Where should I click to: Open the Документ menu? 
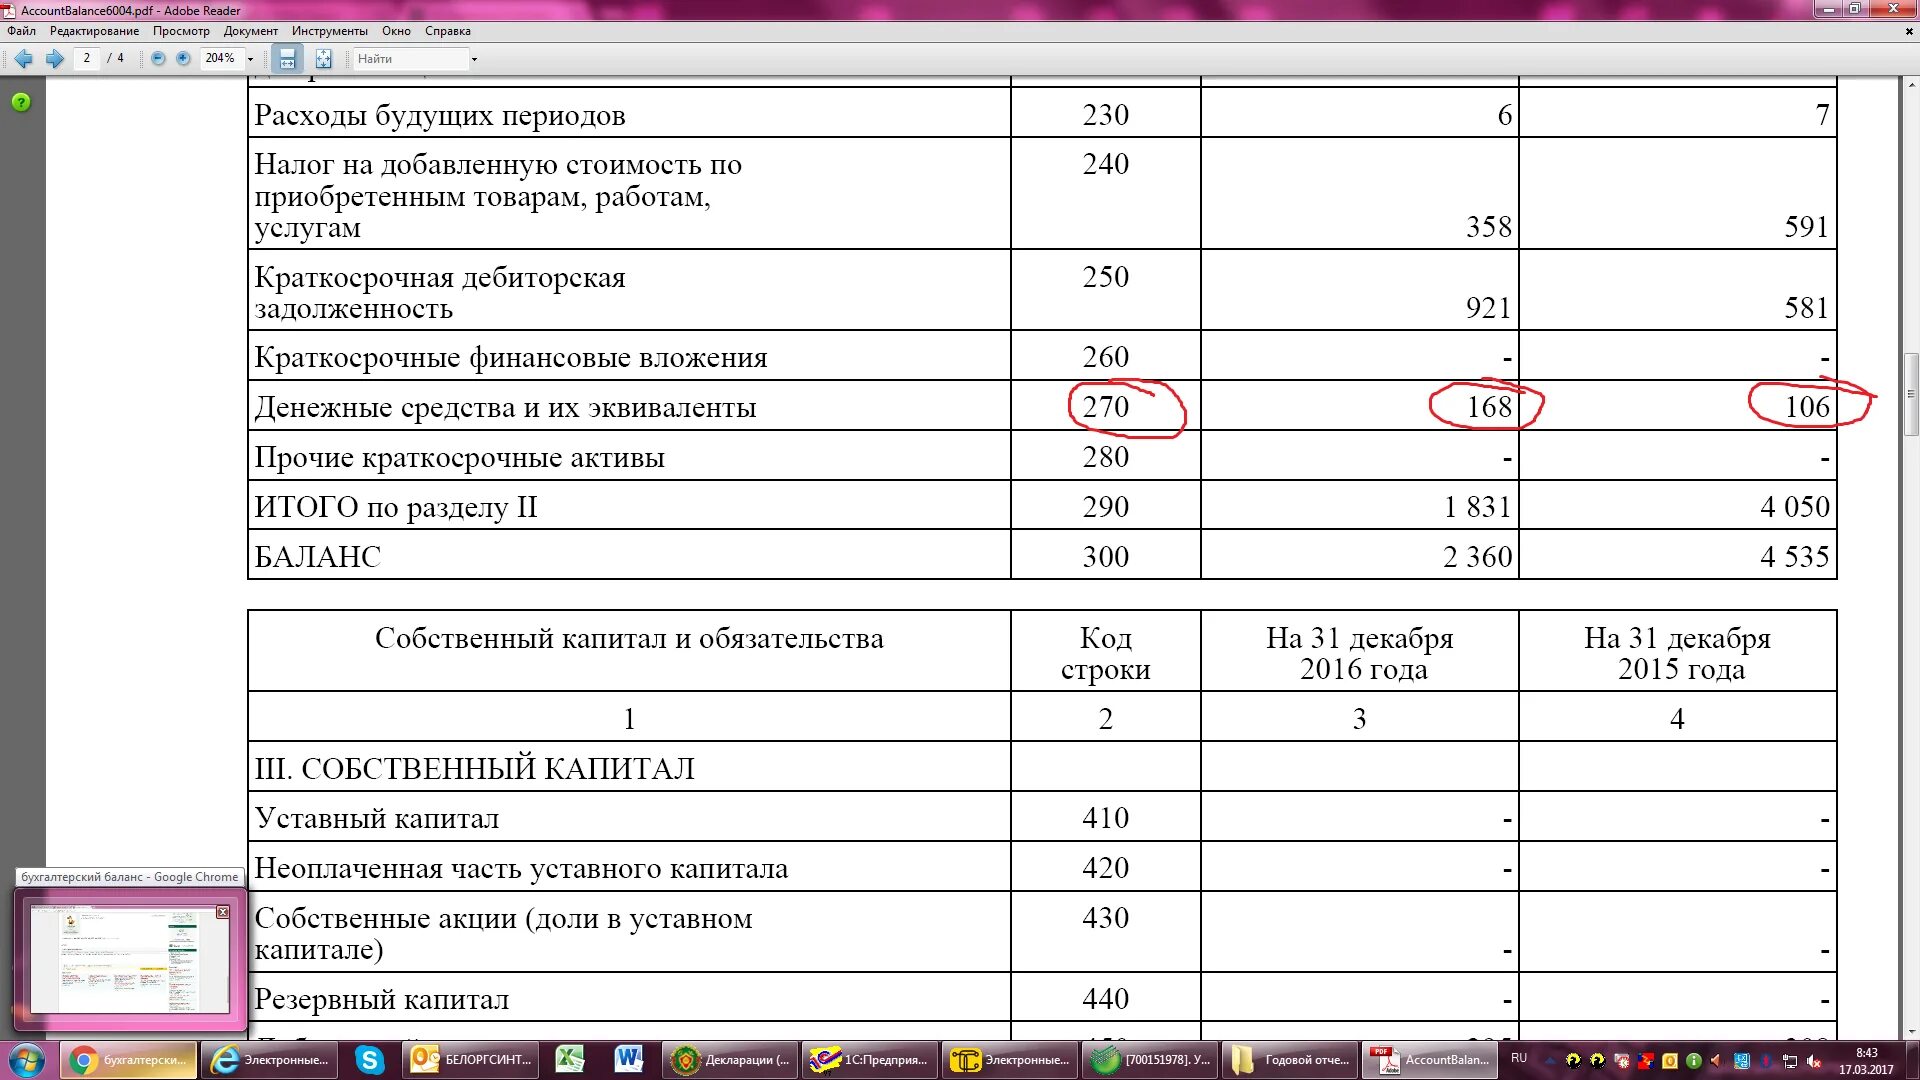pyautogui.click(x=250, y=31)
